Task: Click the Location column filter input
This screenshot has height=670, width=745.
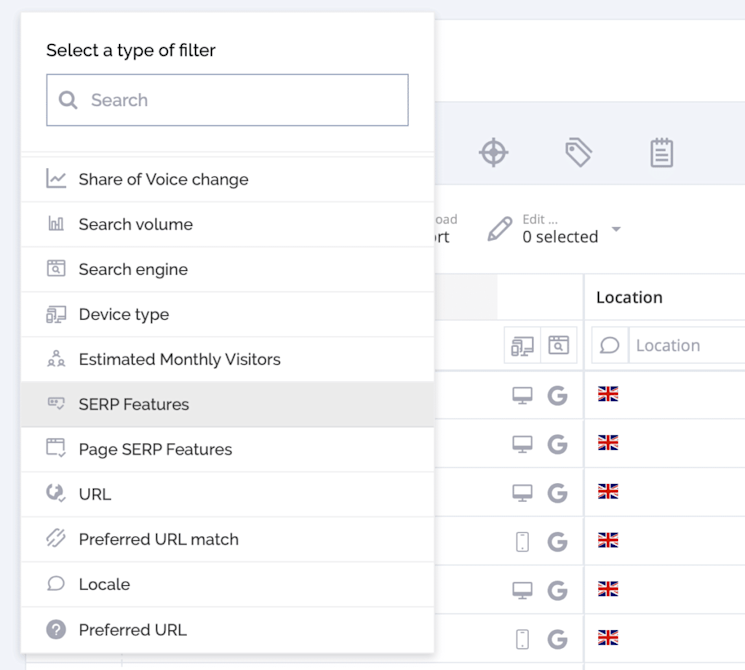Action: tap(686, 345)
